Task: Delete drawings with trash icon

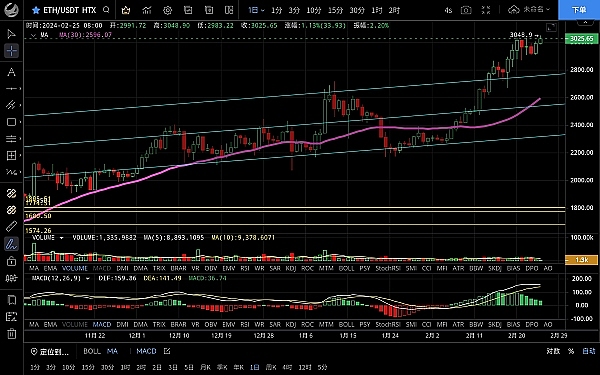Action: point(11,333)
